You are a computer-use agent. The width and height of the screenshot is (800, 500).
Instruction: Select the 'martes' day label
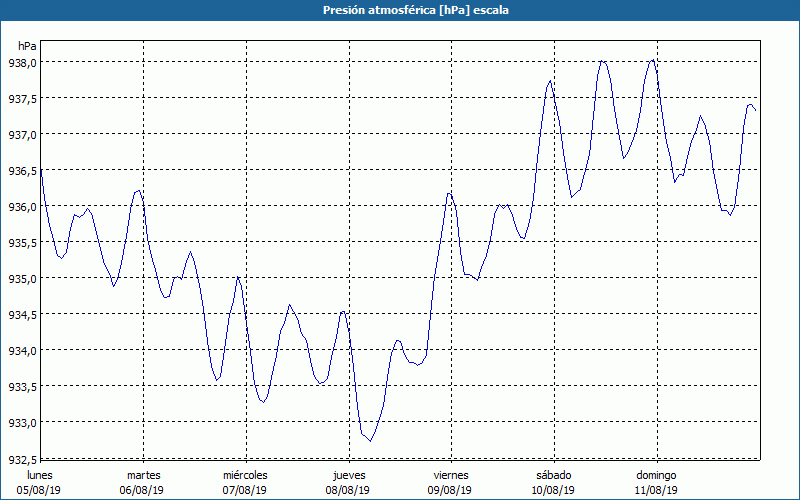144,475
